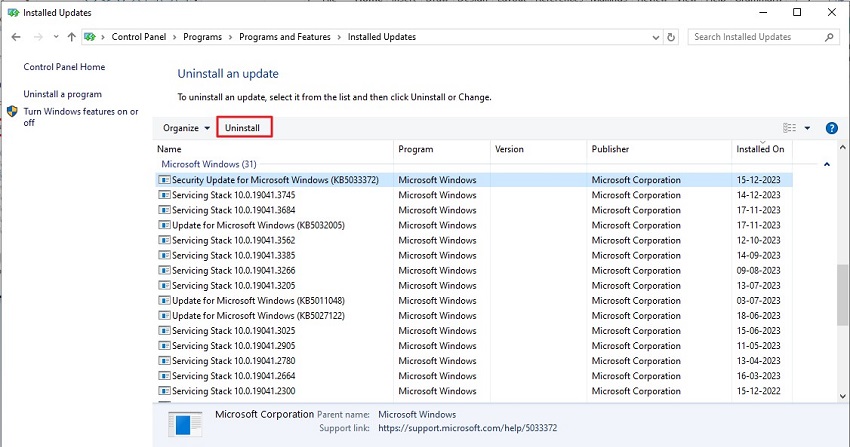Open the help question mark button
The image size is (850, 447).
pyautogui.click(x=832, y=128)
